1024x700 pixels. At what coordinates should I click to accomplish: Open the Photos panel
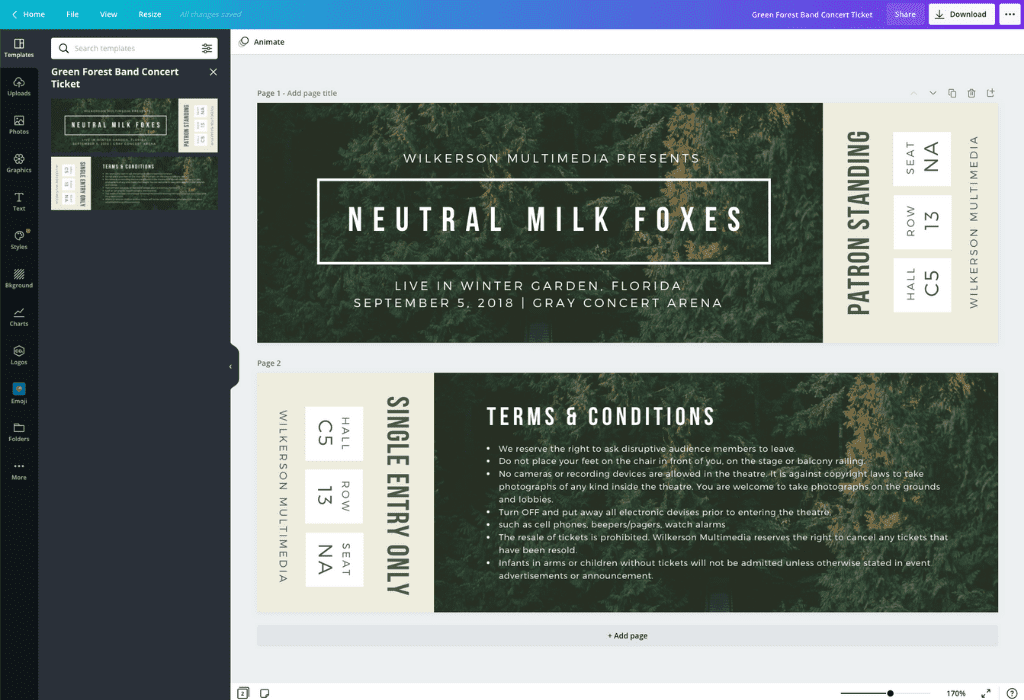click(x=20, y=125)
